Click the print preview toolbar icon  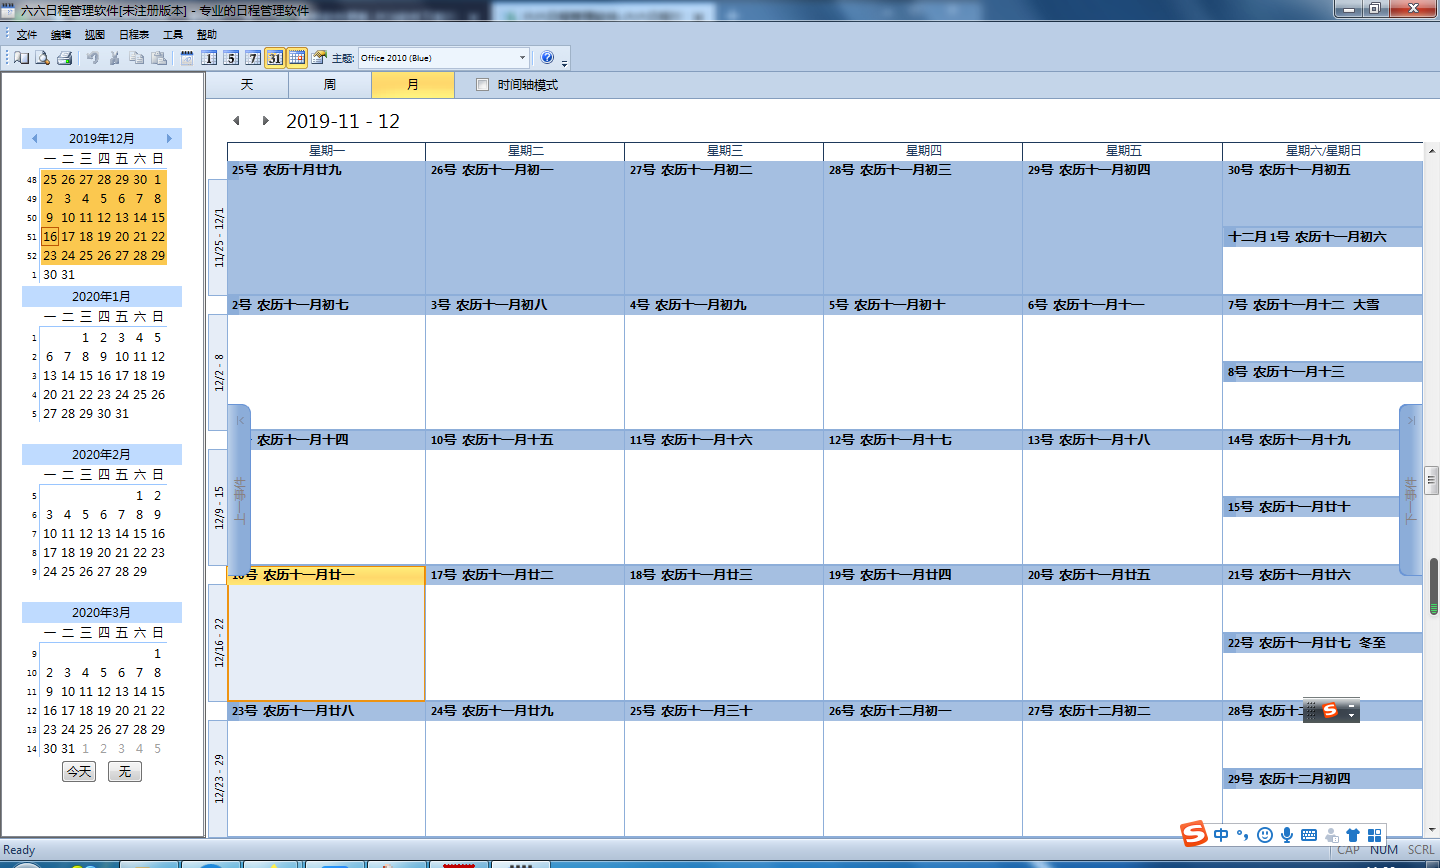(x=43, y=58)
